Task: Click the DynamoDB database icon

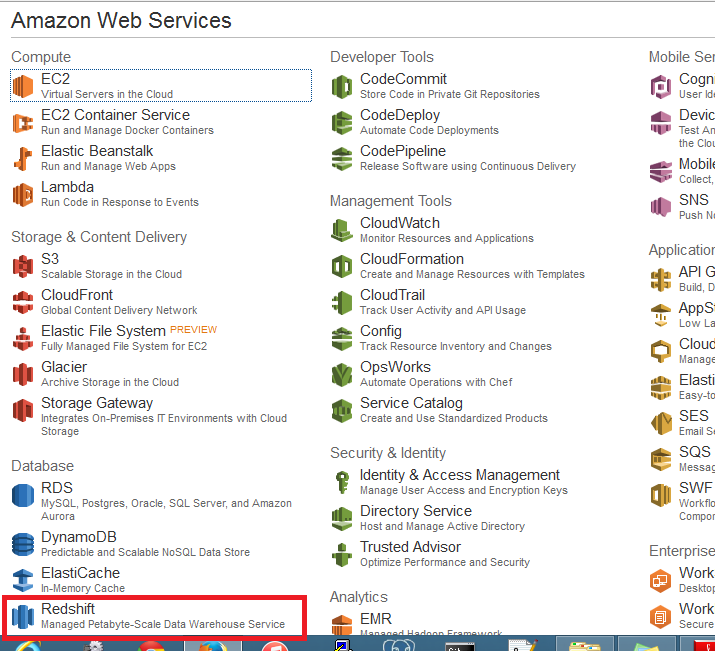Action: click(x=23, y=544)
